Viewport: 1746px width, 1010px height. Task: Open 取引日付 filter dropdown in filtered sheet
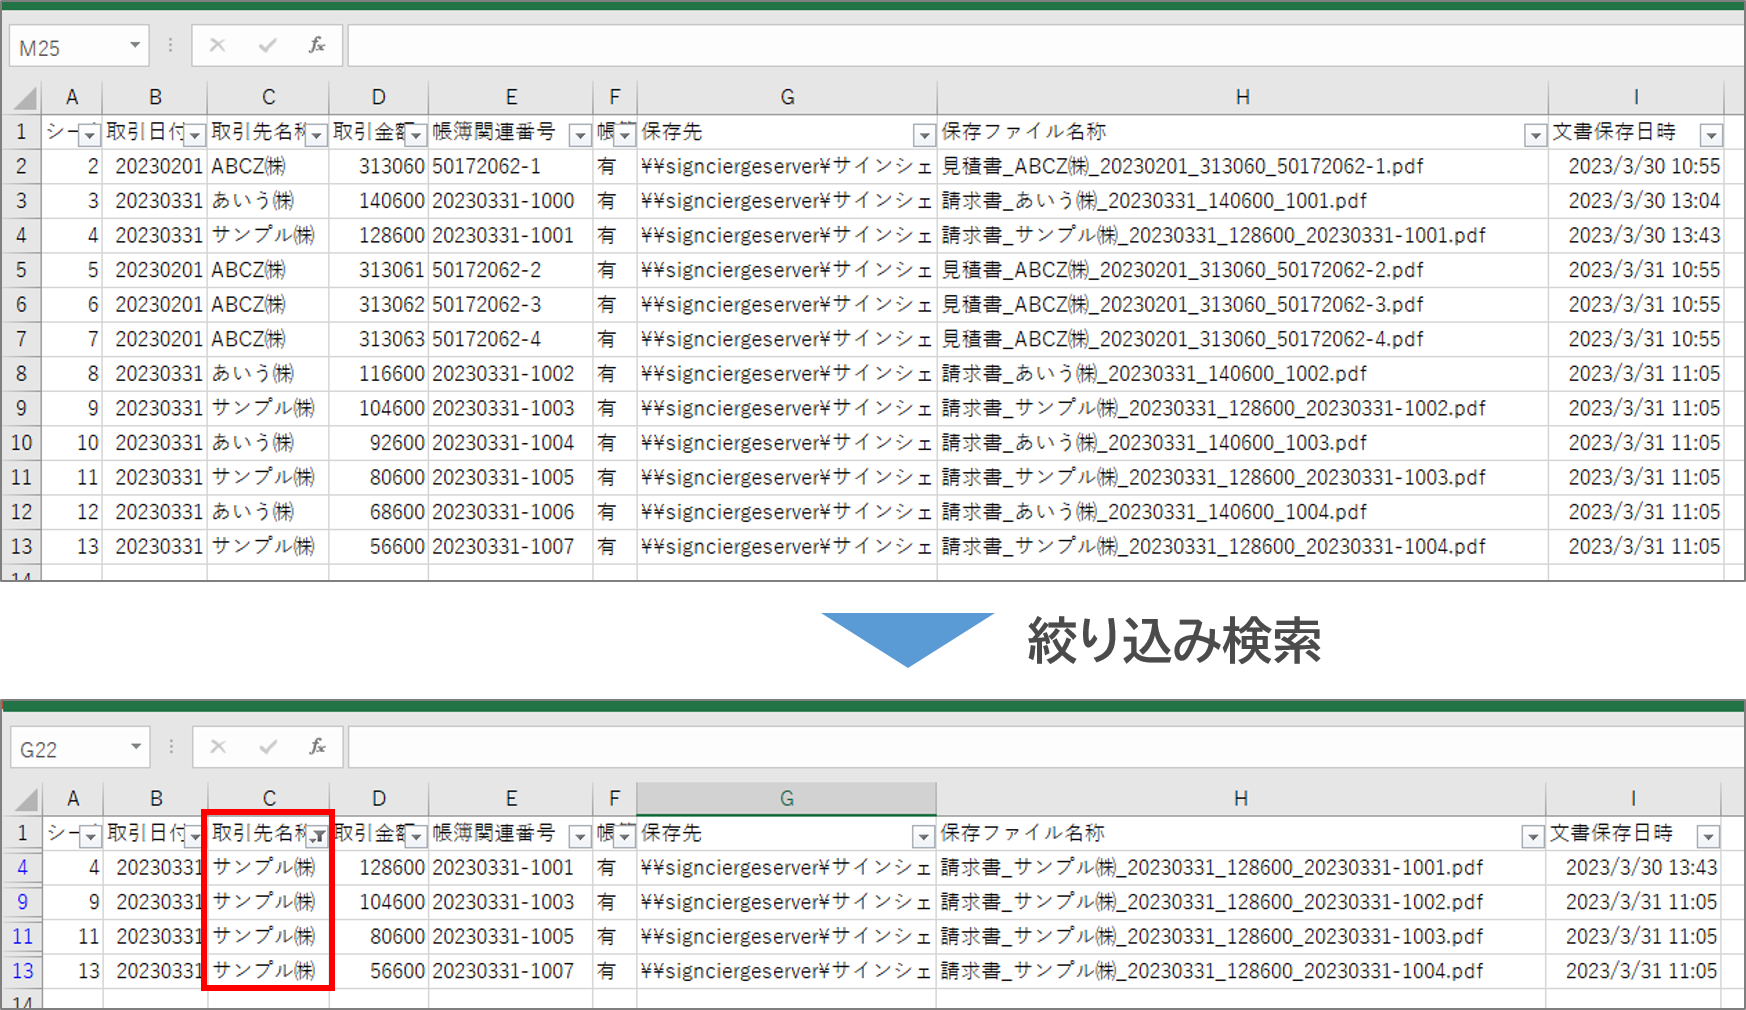(x=196, y=836)
